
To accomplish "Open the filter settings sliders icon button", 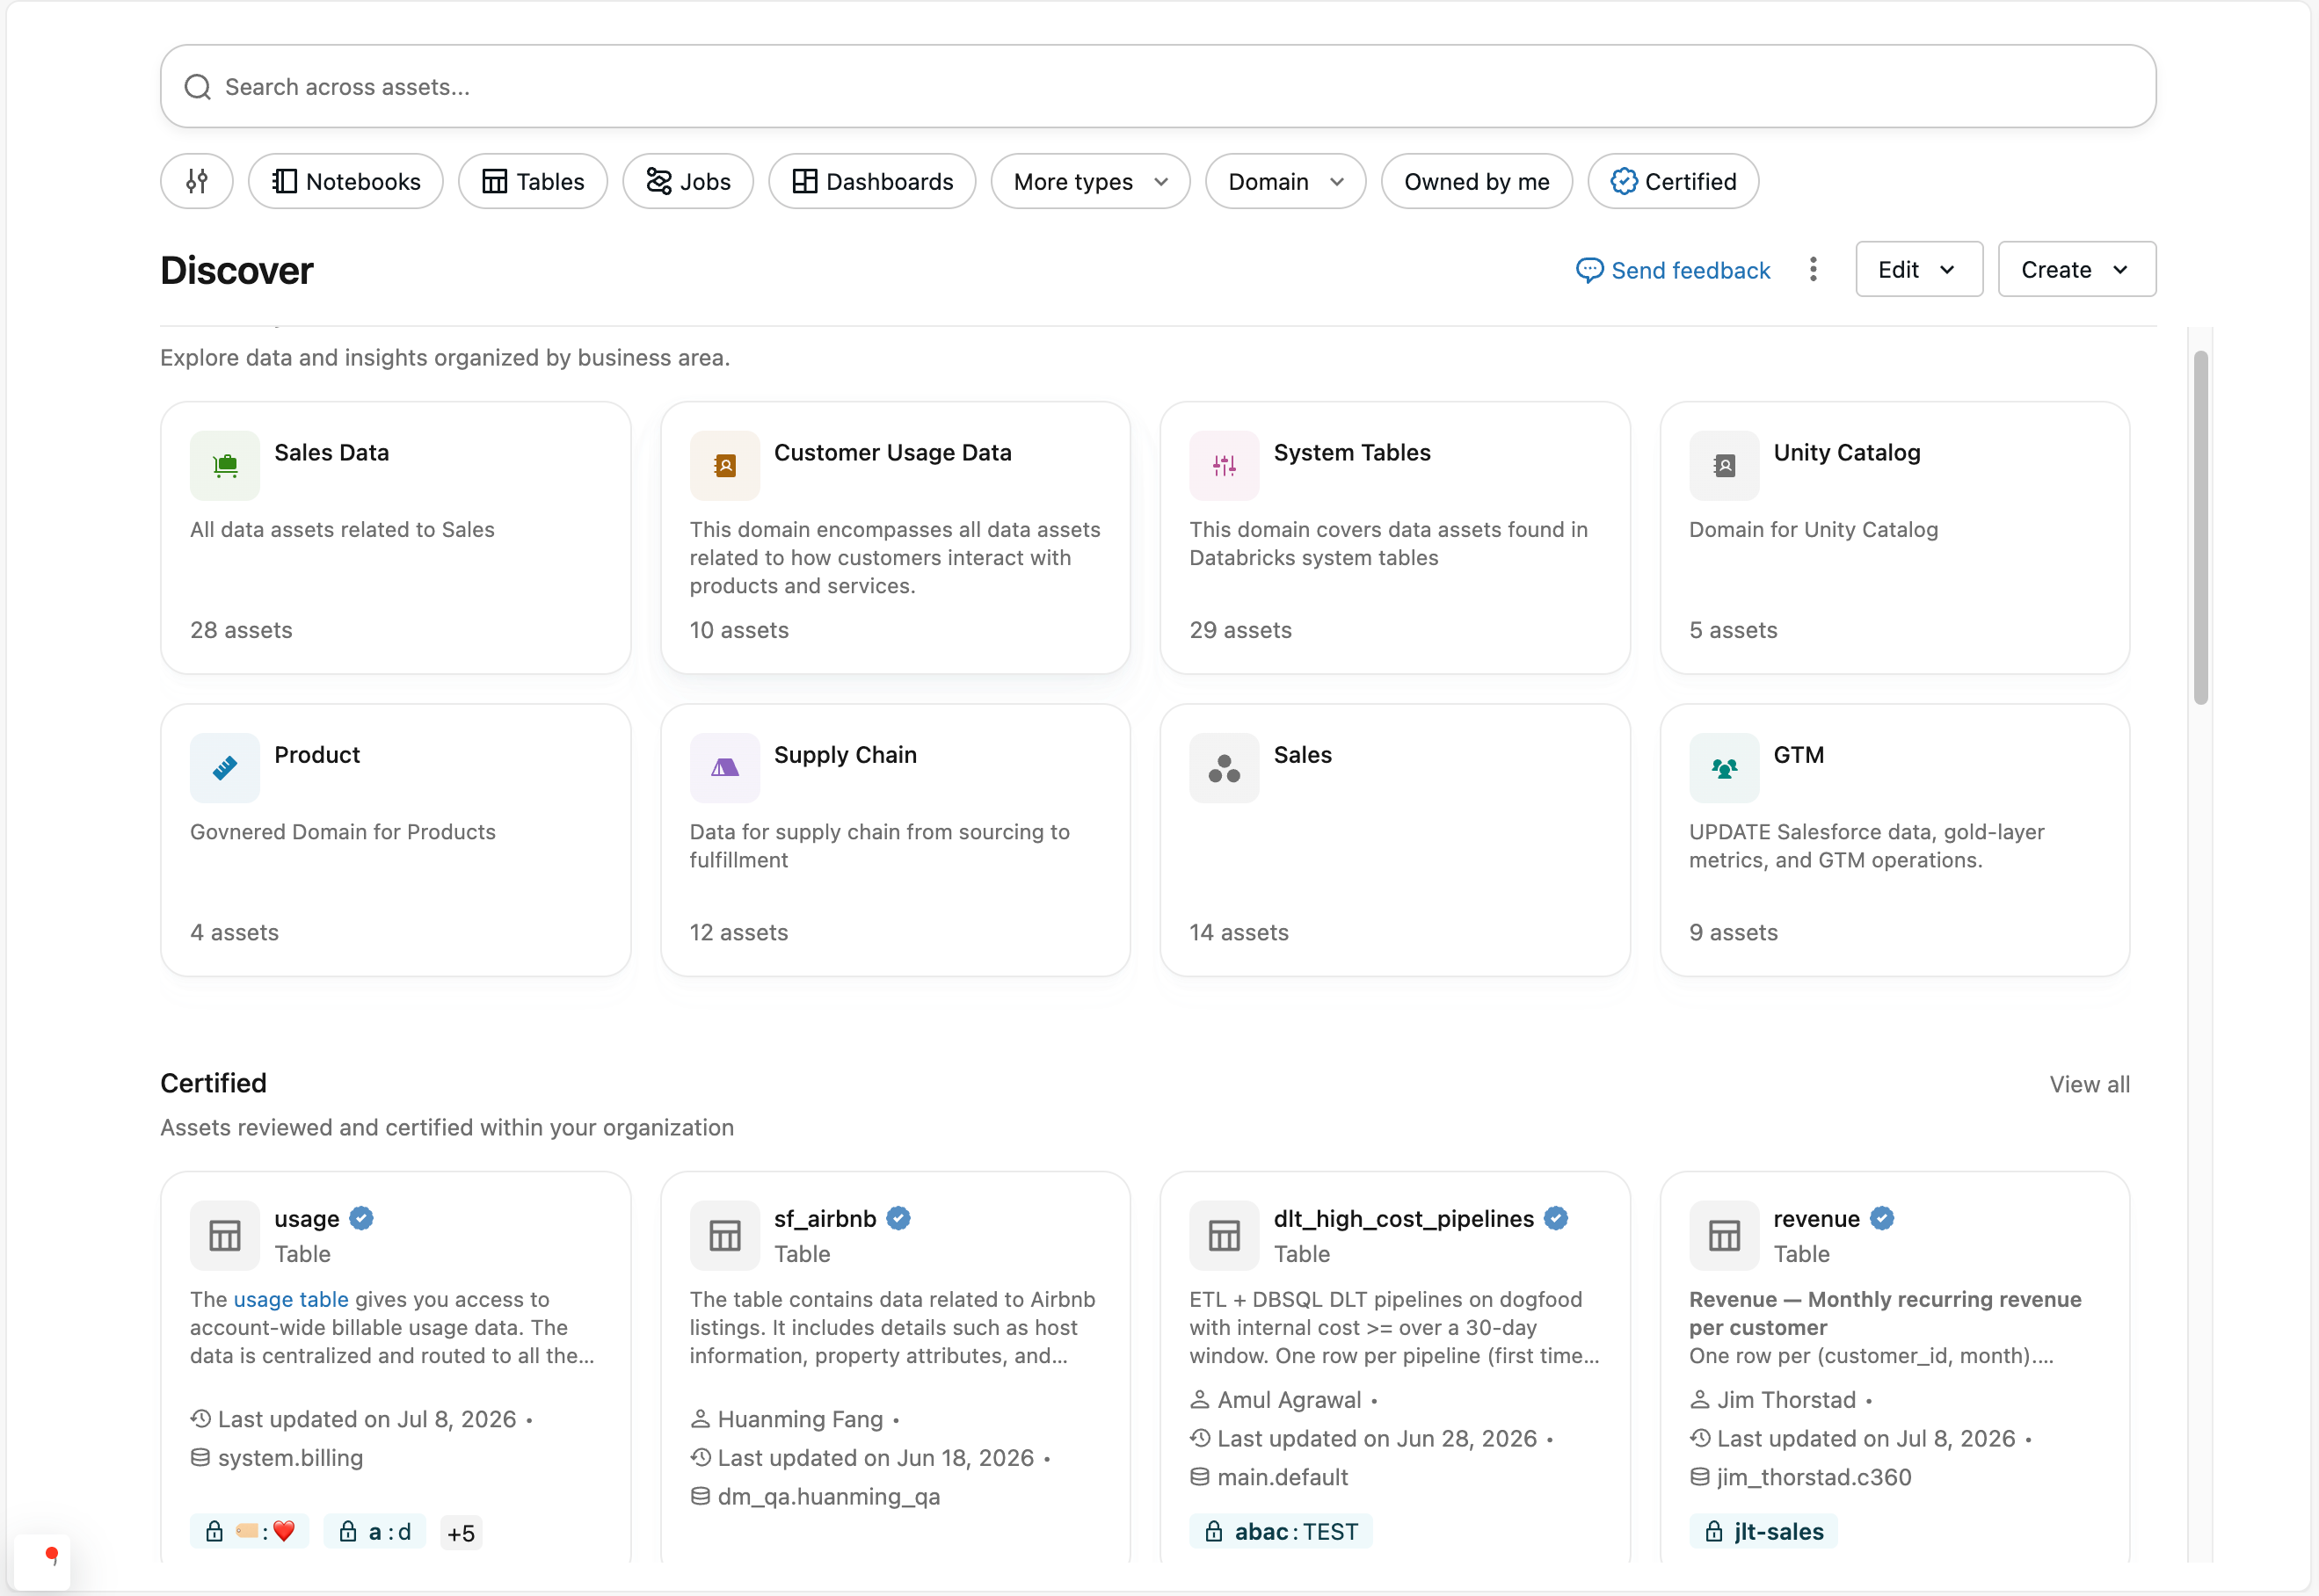I will pos(197,181).
